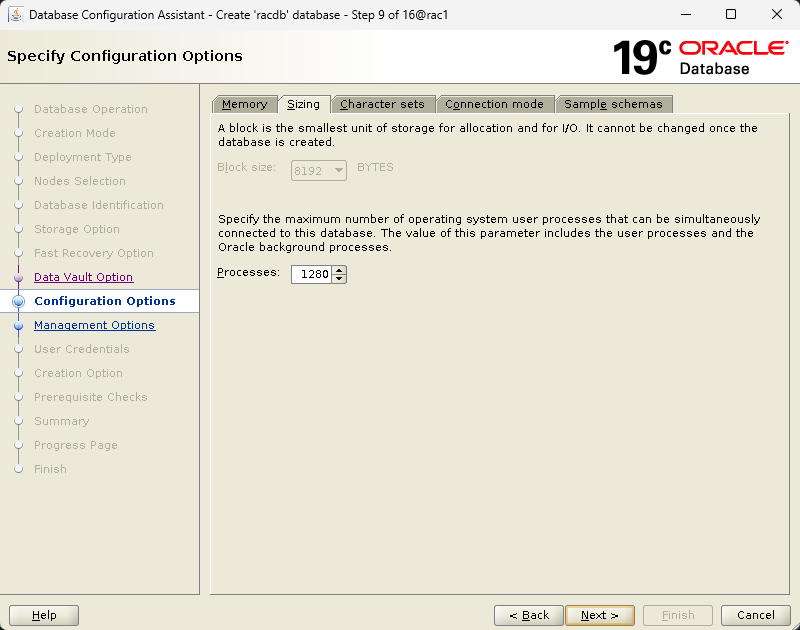Click the Java icon in the title bar
The height and width of the screenshot is (630, 800).
(16, 15)
